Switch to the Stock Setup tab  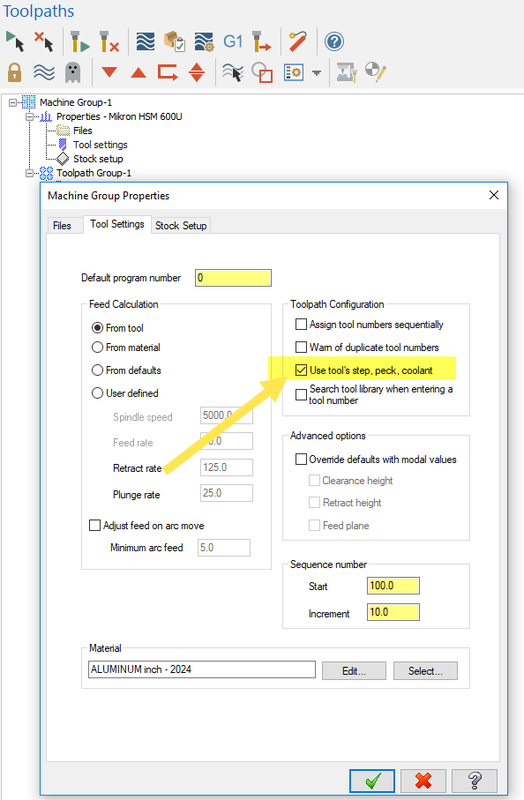181,226
